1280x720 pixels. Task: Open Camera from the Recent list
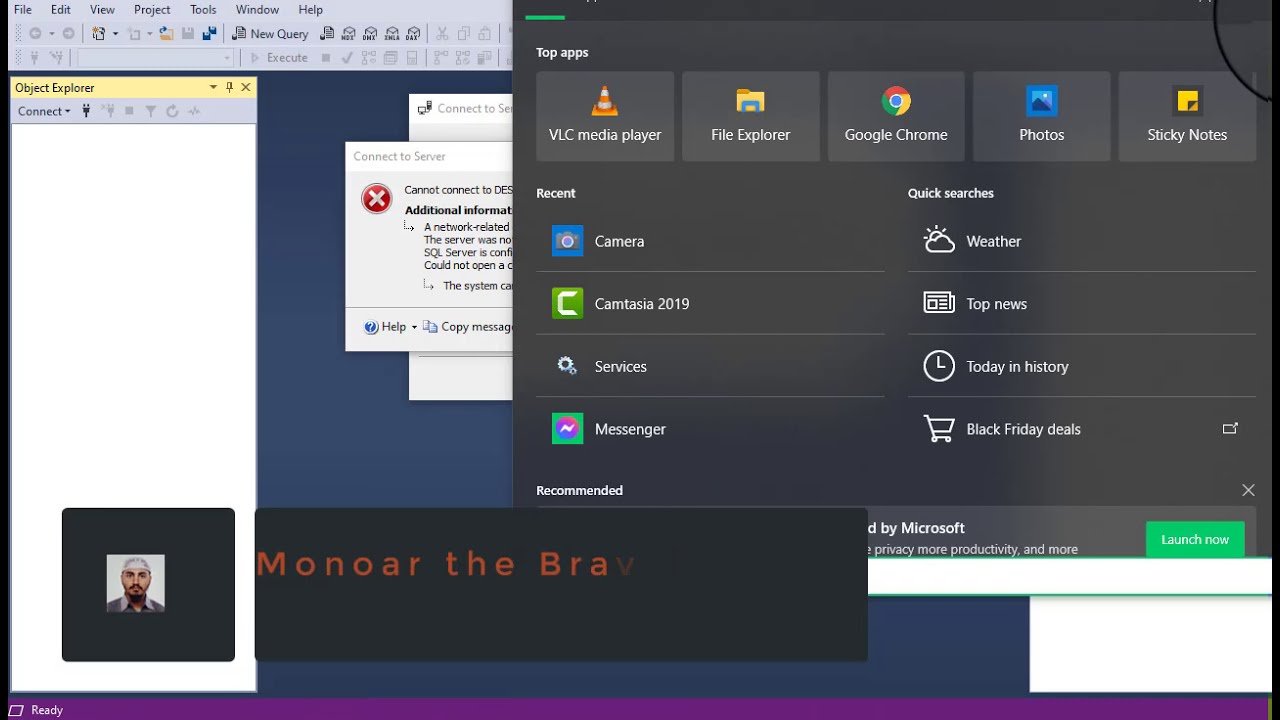tap(710, 241)
